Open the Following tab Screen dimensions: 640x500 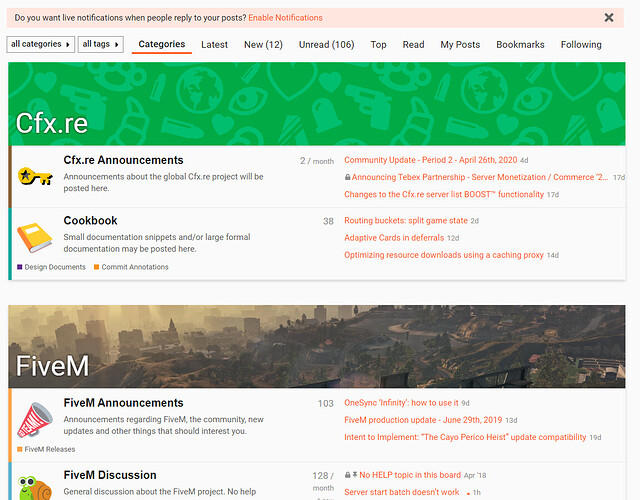(x=581, y=44)
